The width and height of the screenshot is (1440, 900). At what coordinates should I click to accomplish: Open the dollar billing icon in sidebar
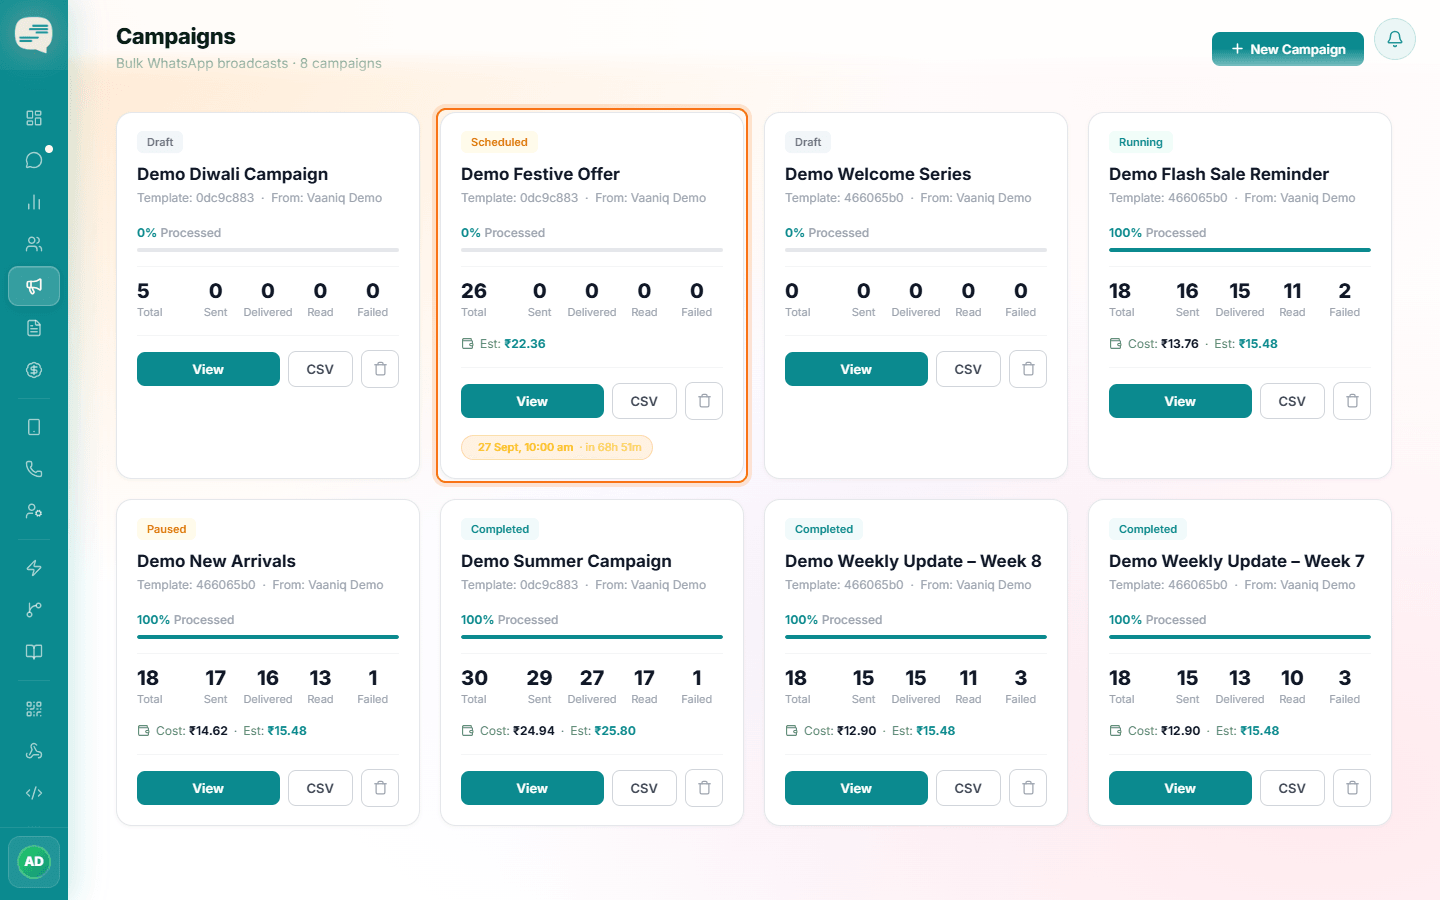[34, 370]
